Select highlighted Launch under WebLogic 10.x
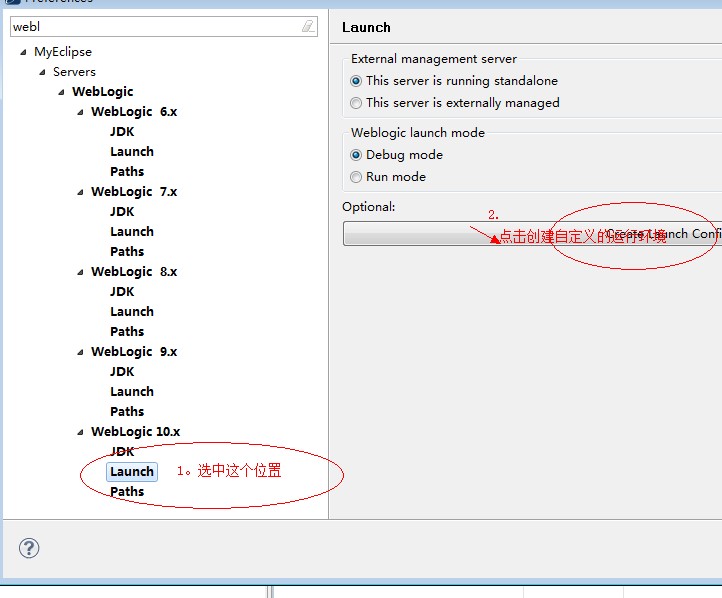Viewport: 722px width, 598px height. pyautogui.click(x=132, y=472)
